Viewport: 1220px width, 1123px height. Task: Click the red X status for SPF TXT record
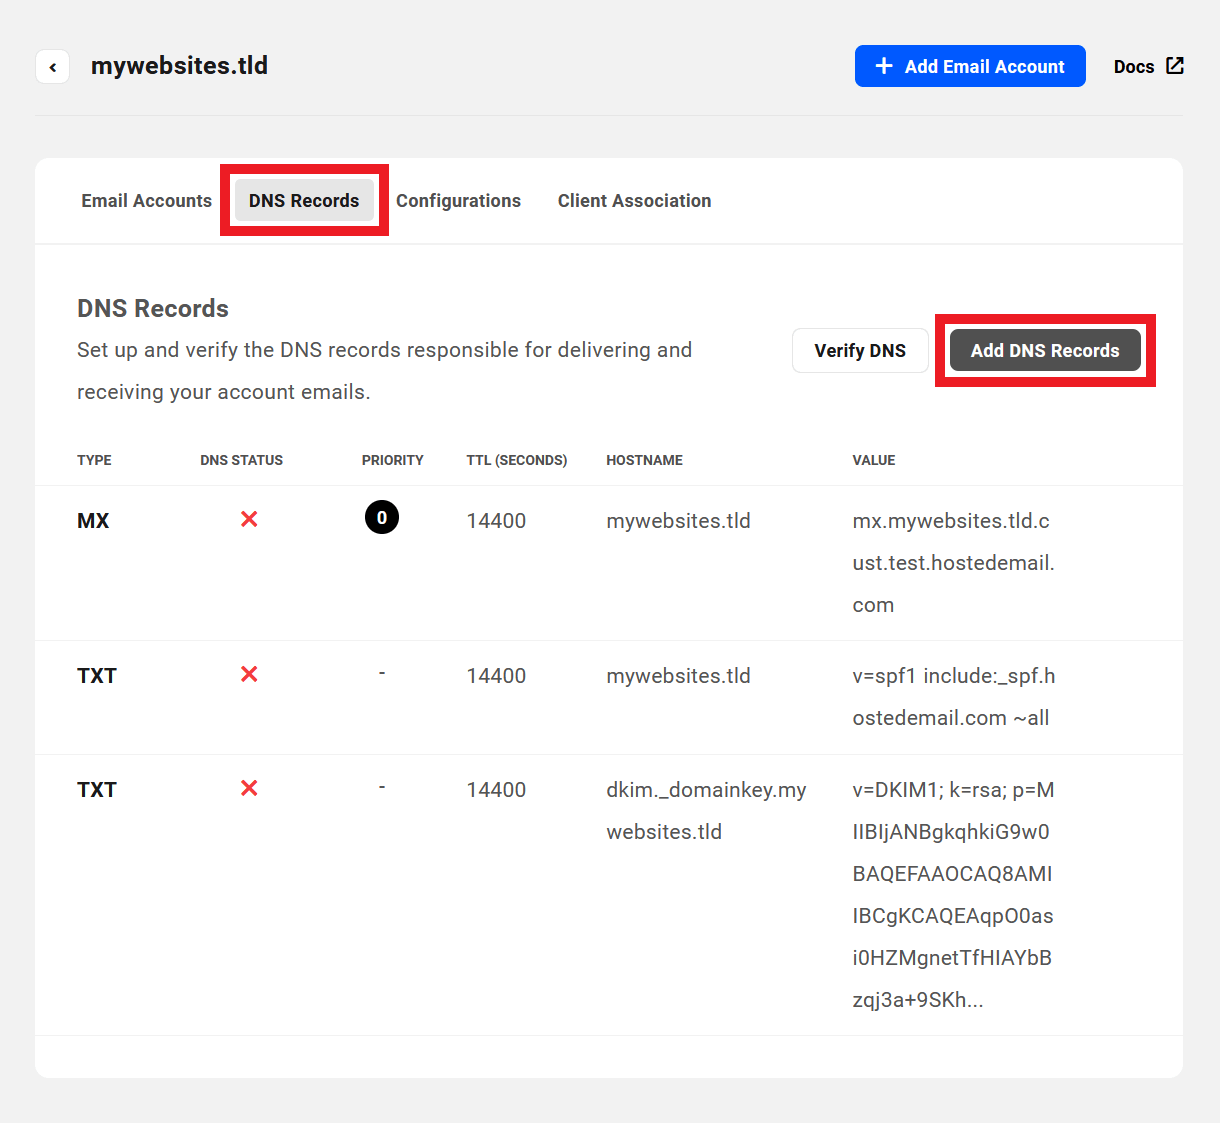coord(249,674)
